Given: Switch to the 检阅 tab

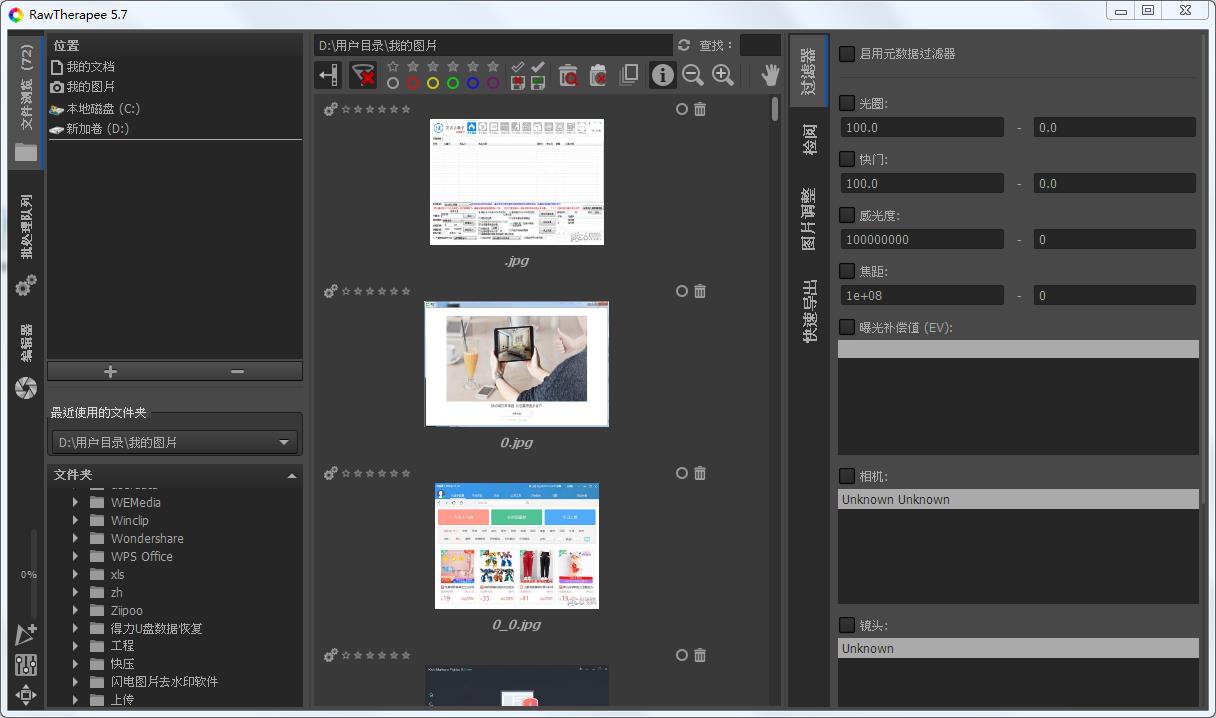Looking at the screenshot, I should (x=809, y=139).
